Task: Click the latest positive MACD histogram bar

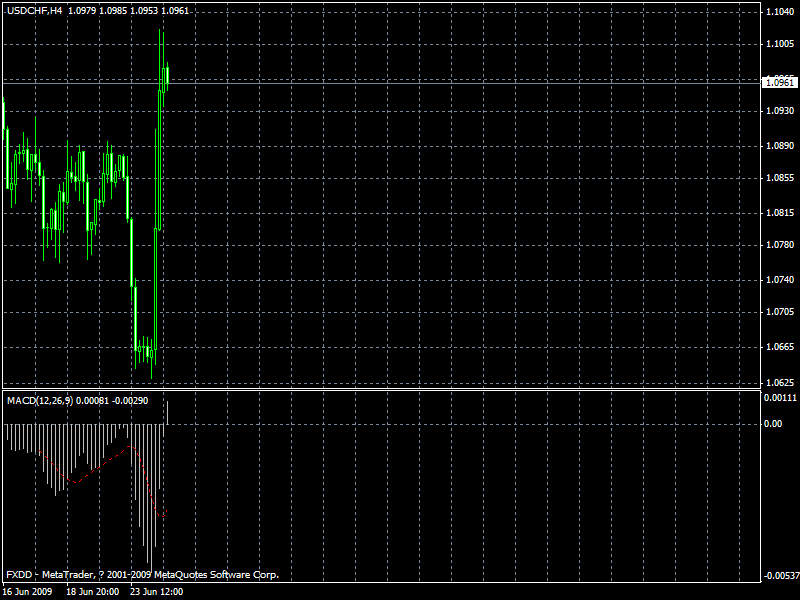Action: pyautogui.click(x=167, y=413)
